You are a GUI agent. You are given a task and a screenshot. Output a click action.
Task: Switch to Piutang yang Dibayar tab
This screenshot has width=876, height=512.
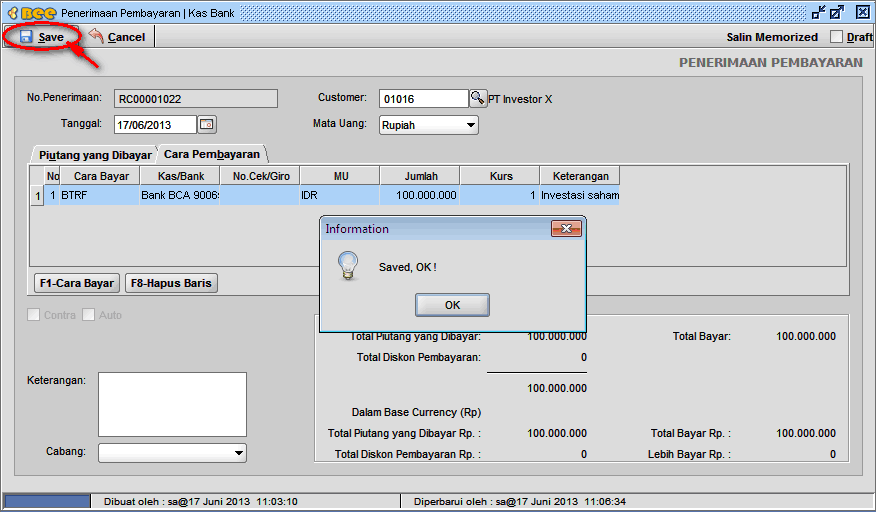coord(95,155)
